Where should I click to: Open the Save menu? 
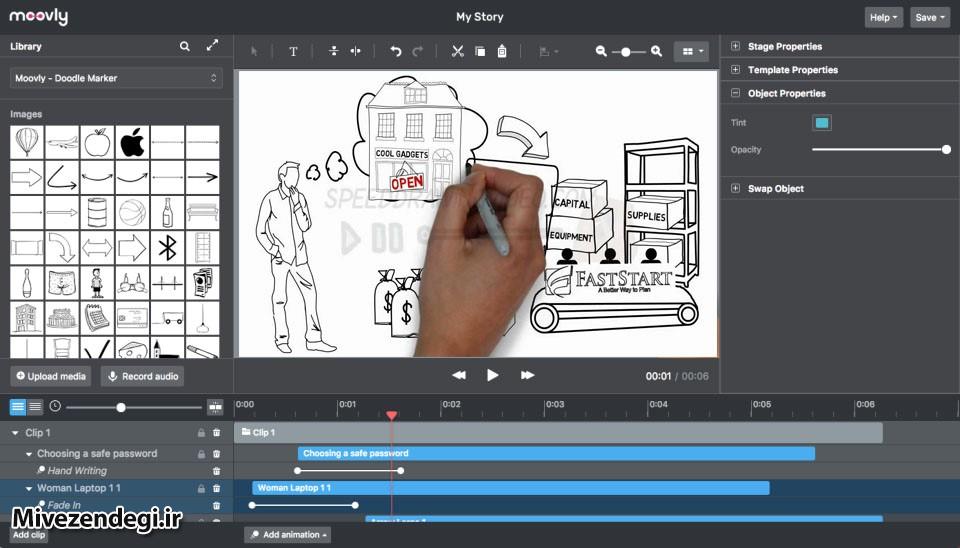tap(930, 17)
